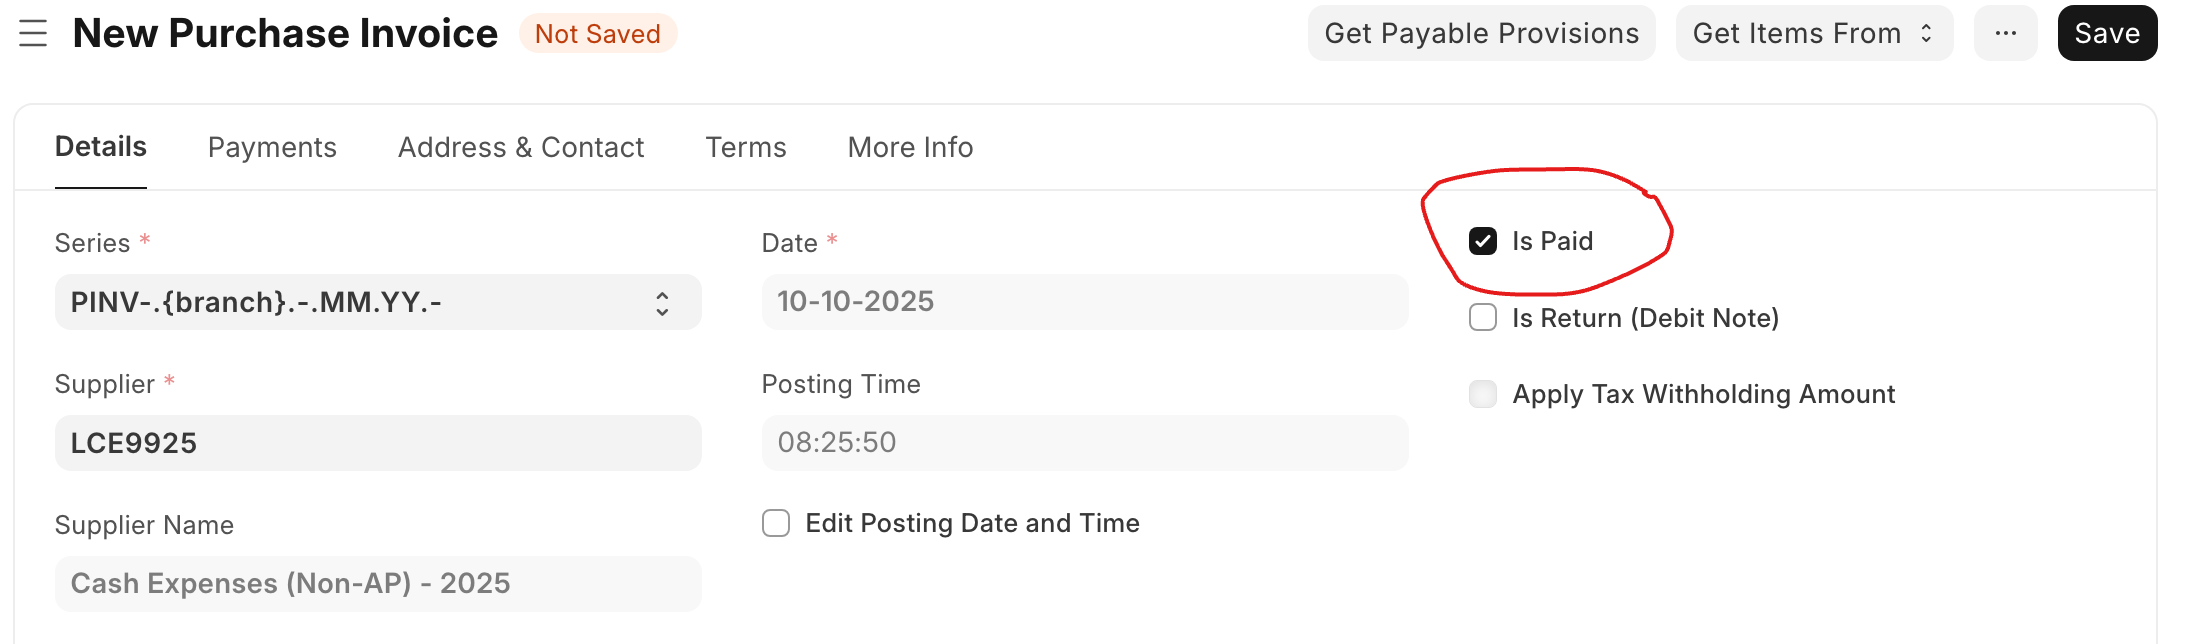Click the Series select up-down arrows

[x=662, y=303]
